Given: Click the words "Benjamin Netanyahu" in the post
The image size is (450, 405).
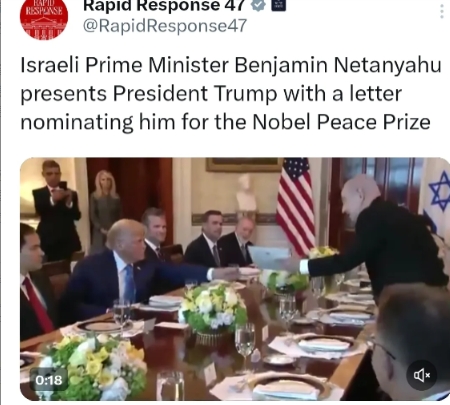Looking at the screenshot, I should click(338, 65).
